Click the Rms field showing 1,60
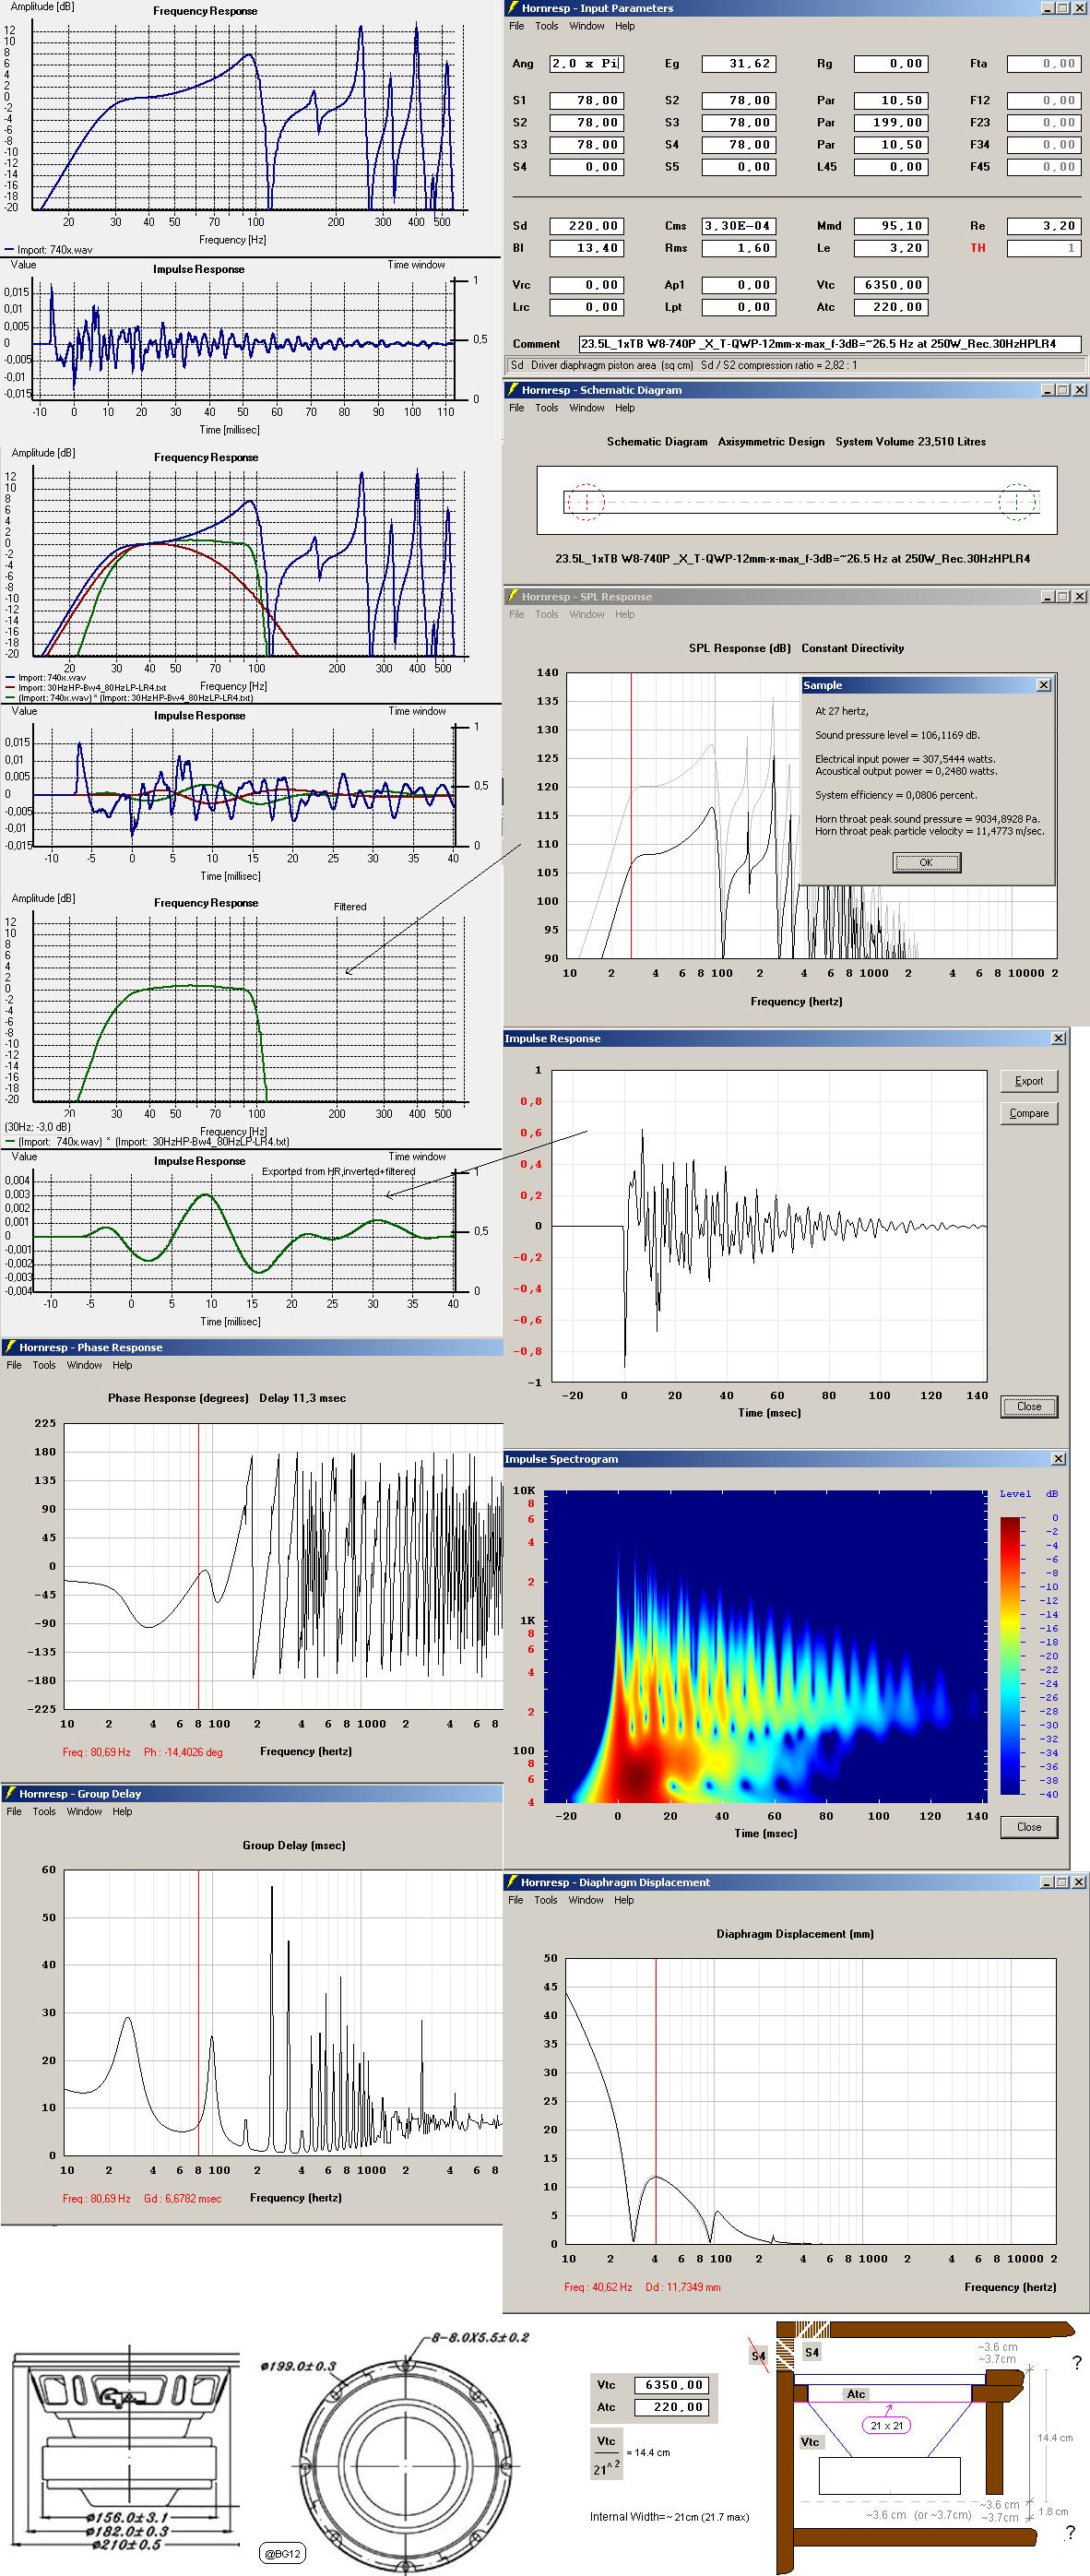 point(738,248)
